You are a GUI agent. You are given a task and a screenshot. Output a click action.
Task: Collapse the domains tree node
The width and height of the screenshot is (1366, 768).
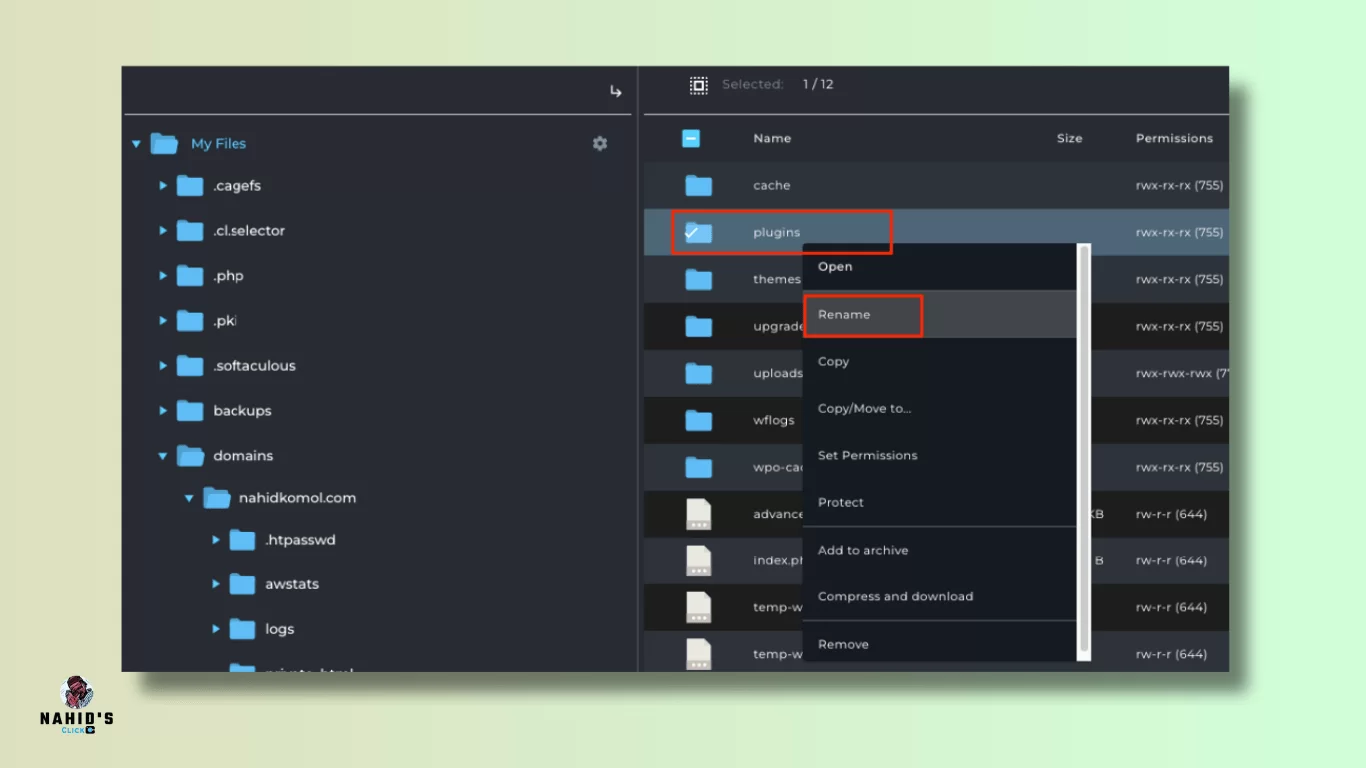163,456
